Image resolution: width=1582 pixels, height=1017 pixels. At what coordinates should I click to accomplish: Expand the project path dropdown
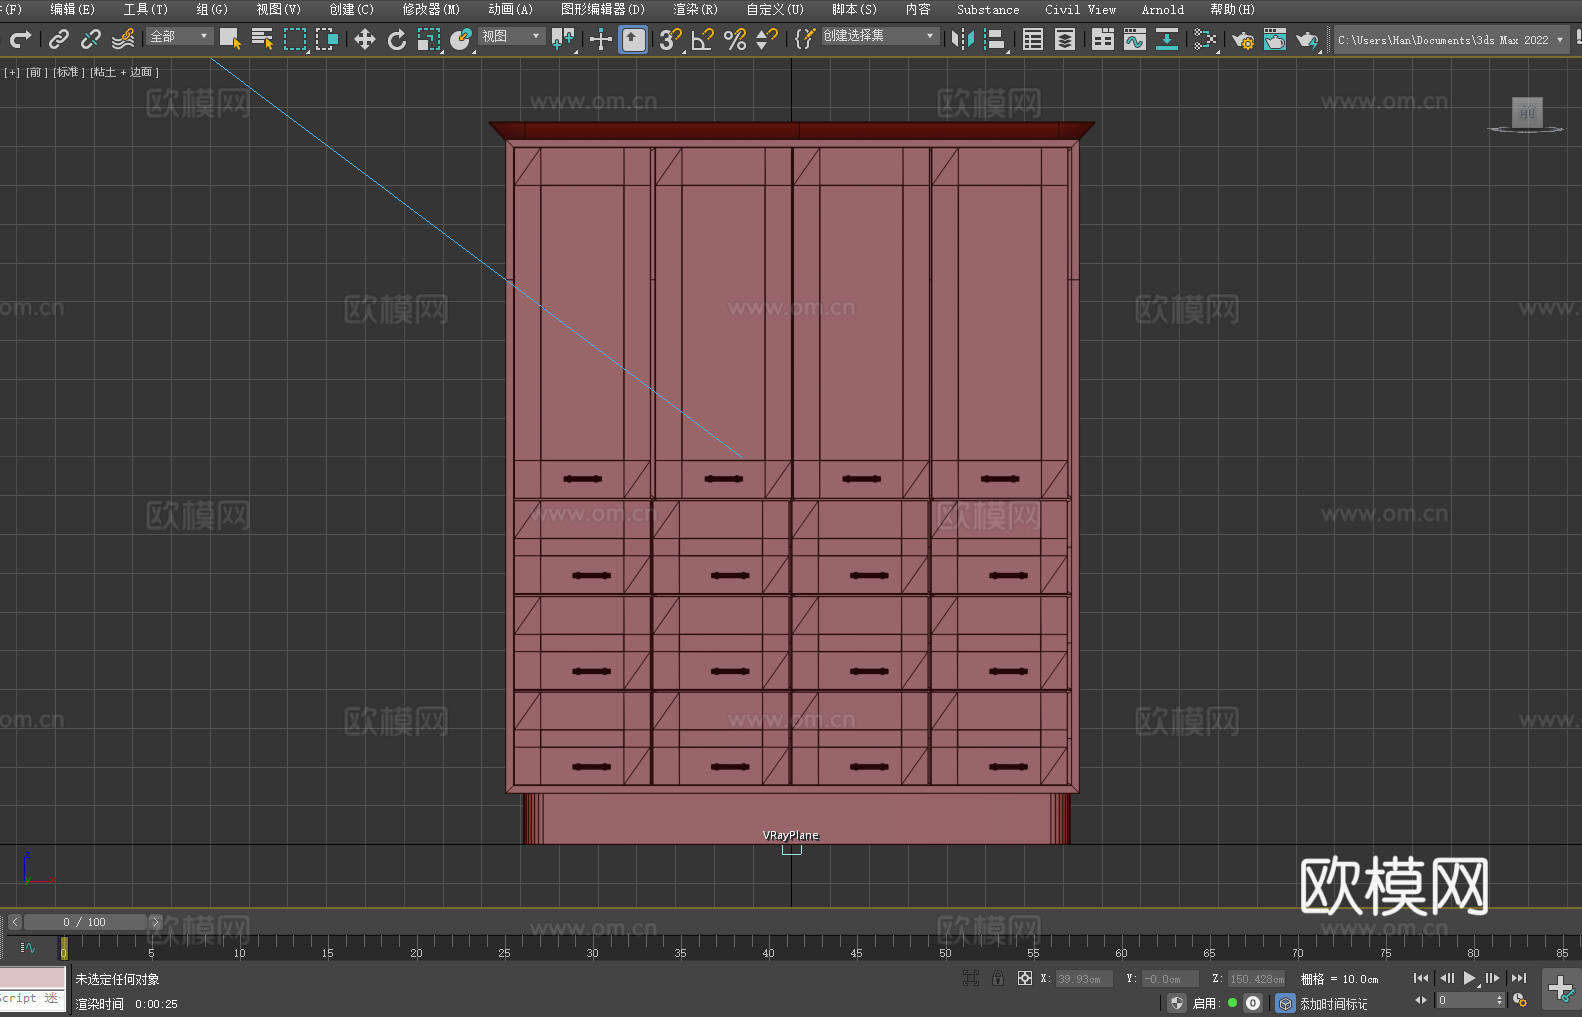click(1559, 40)
